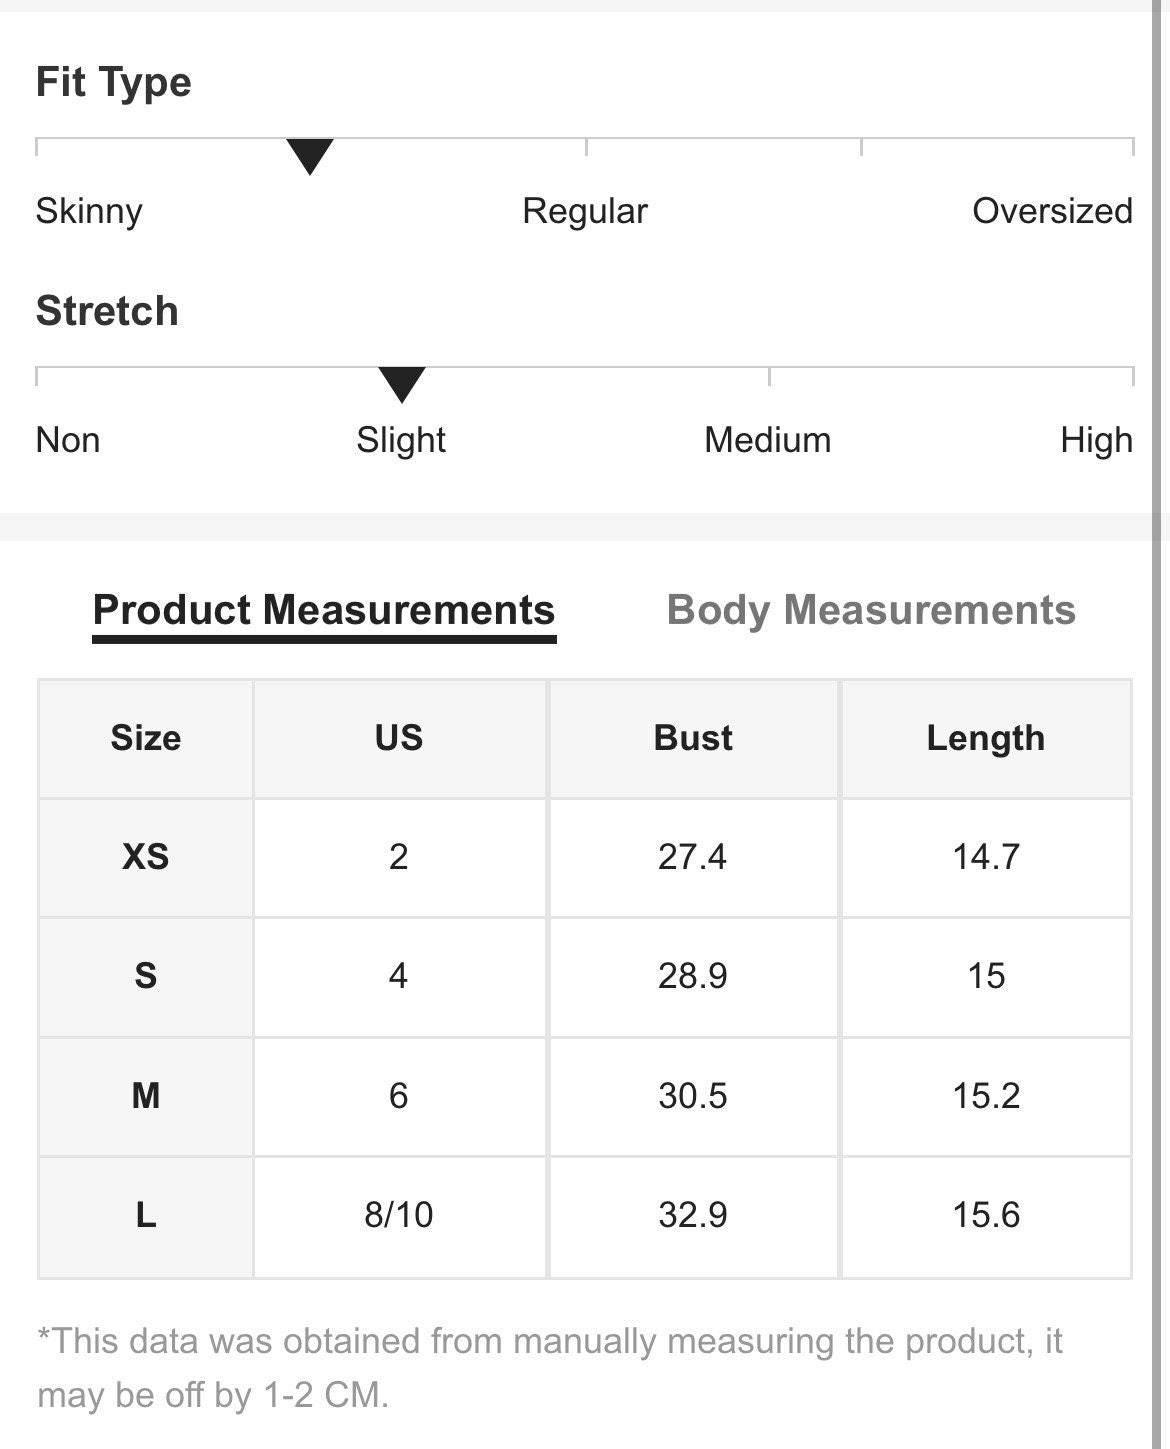Click the Medium stretch label

coord(768,440)
